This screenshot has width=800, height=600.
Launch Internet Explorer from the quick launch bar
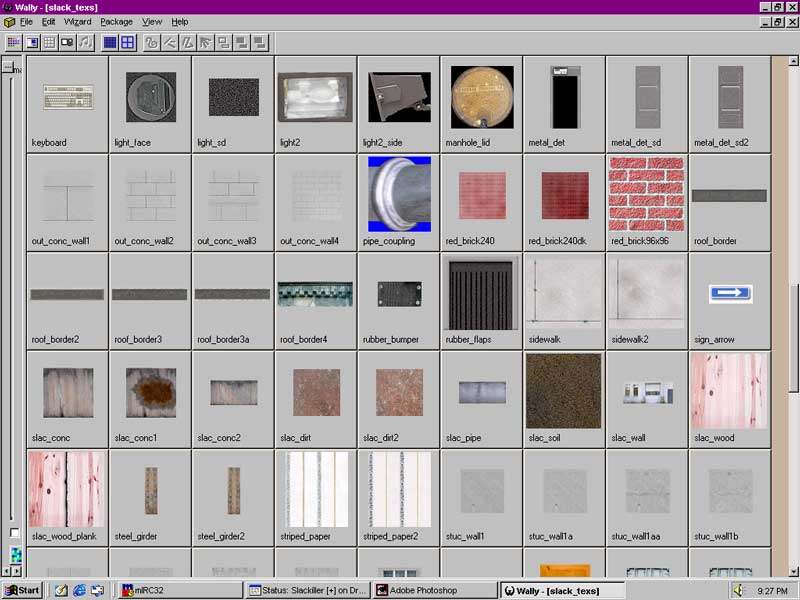pos(80,590)
